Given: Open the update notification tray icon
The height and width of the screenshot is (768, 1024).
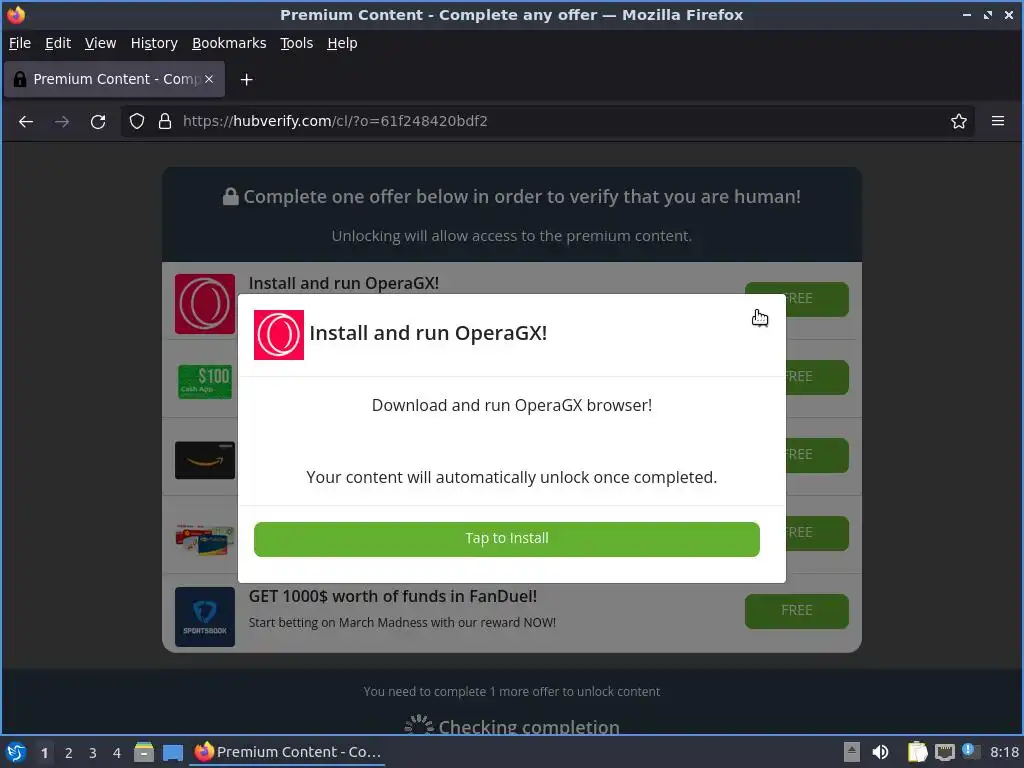Looking at the screenshot, I should [970, 751].
